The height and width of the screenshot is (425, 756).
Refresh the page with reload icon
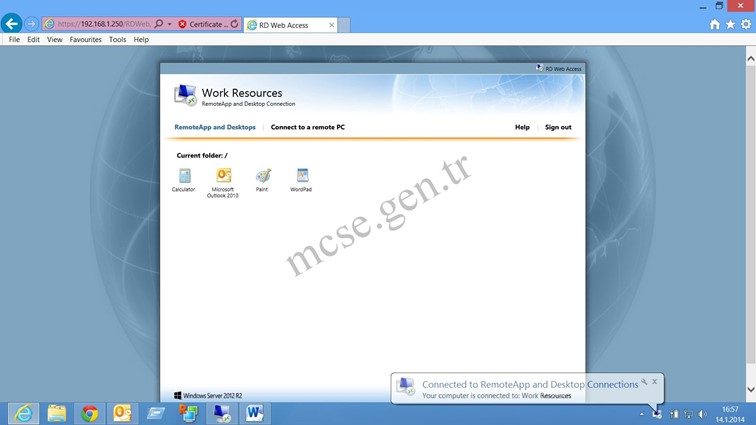[234, 24]
